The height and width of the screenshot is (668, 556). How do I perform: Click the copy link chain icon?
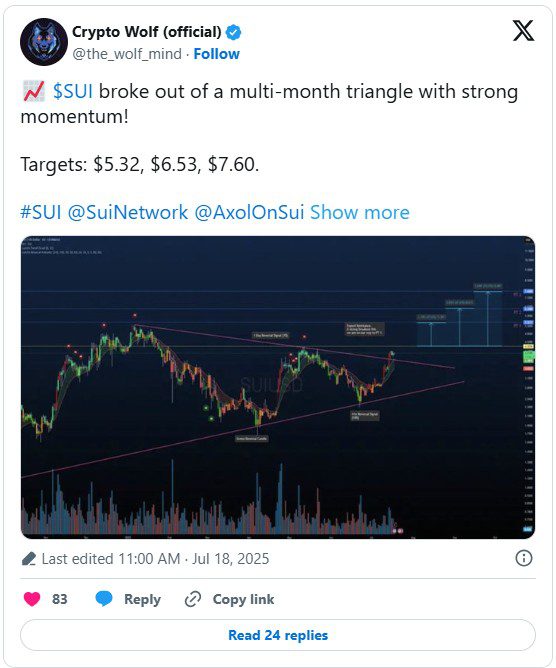193,599
